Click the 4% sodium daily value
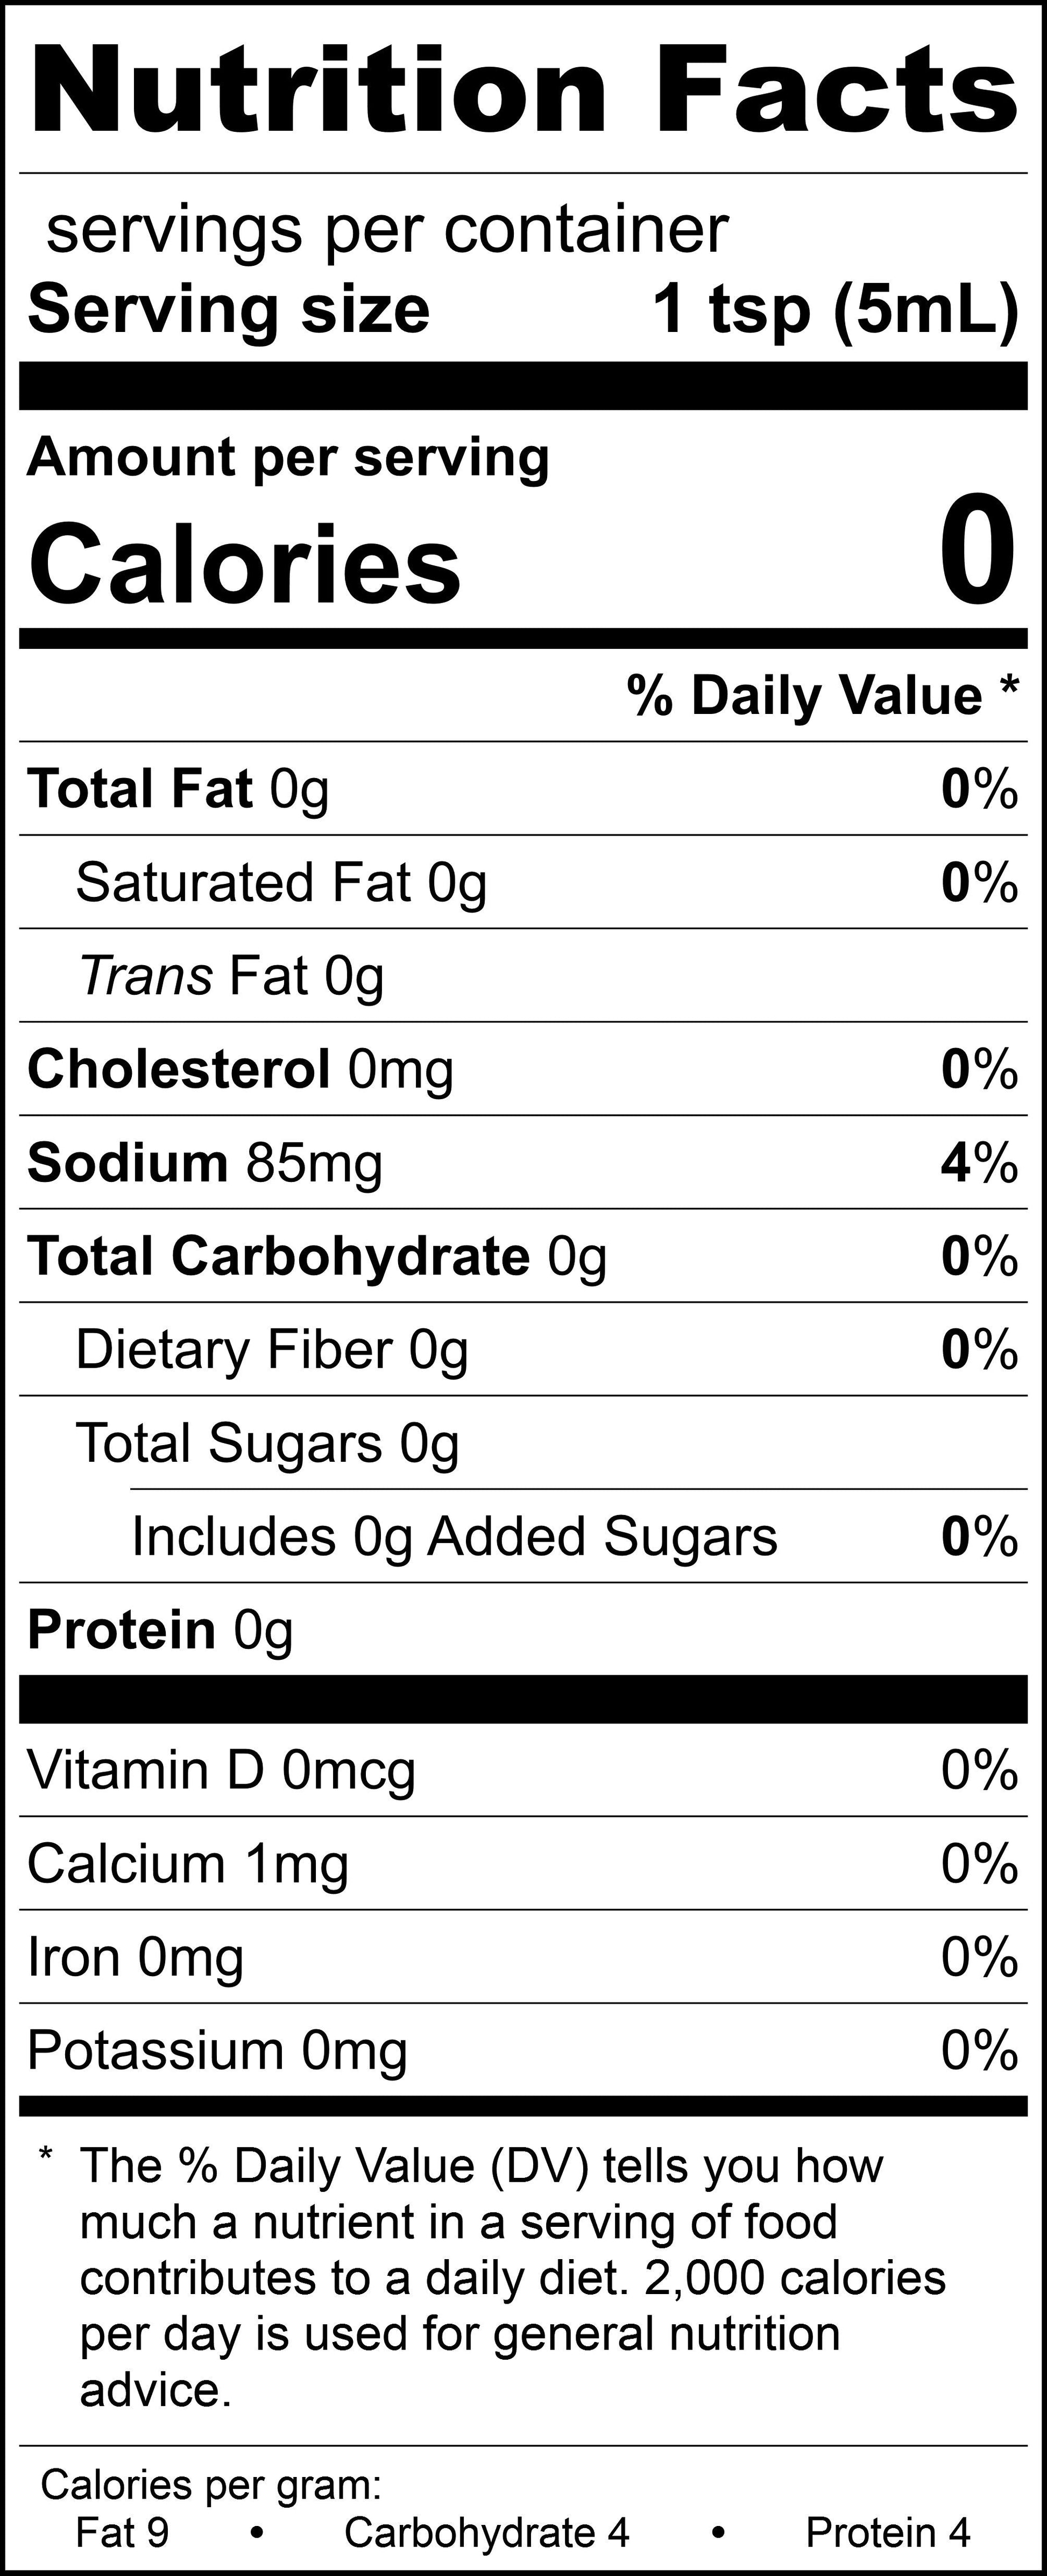 point(979,1163)
